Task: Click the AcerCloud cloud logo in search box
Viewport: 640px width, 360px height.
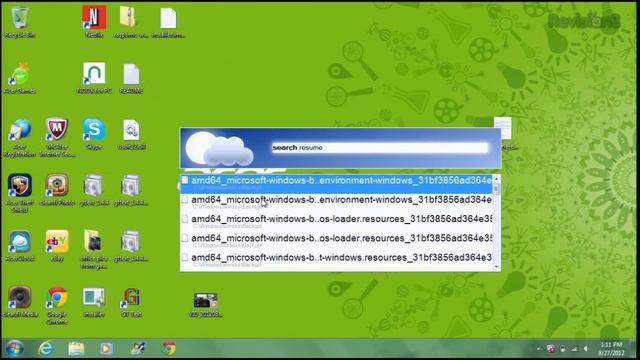Action: coord(219,149)
